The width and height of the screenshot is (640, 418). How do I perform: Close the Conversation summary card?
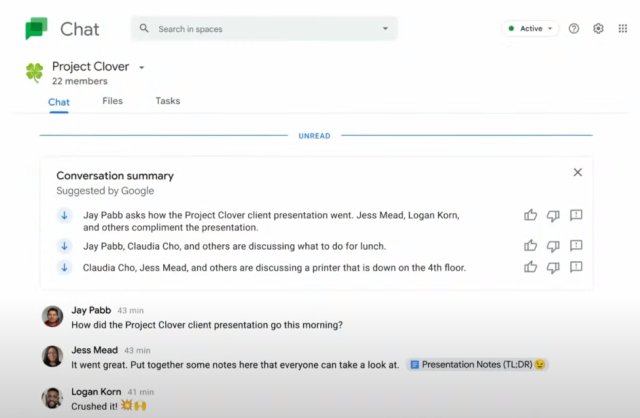[x=577, y=172]
